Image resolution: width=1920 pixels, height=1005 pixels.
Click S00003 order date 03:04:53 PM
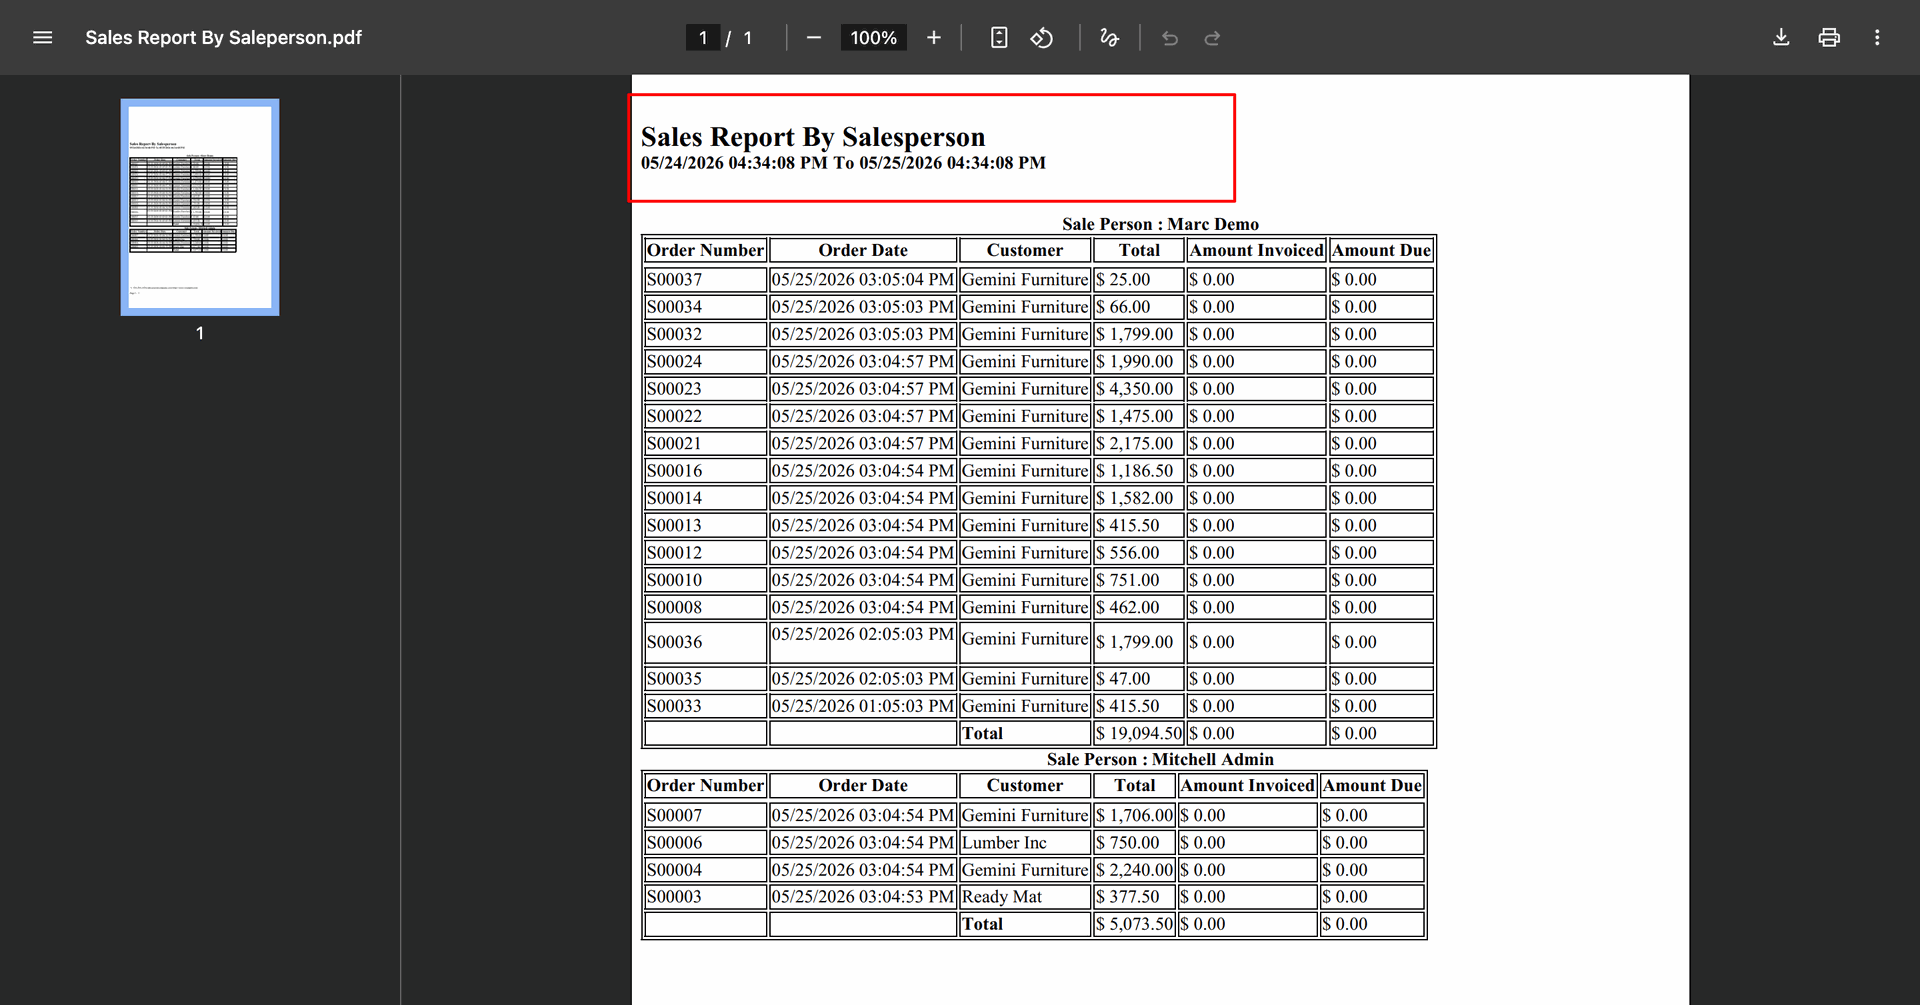[863, 897]
